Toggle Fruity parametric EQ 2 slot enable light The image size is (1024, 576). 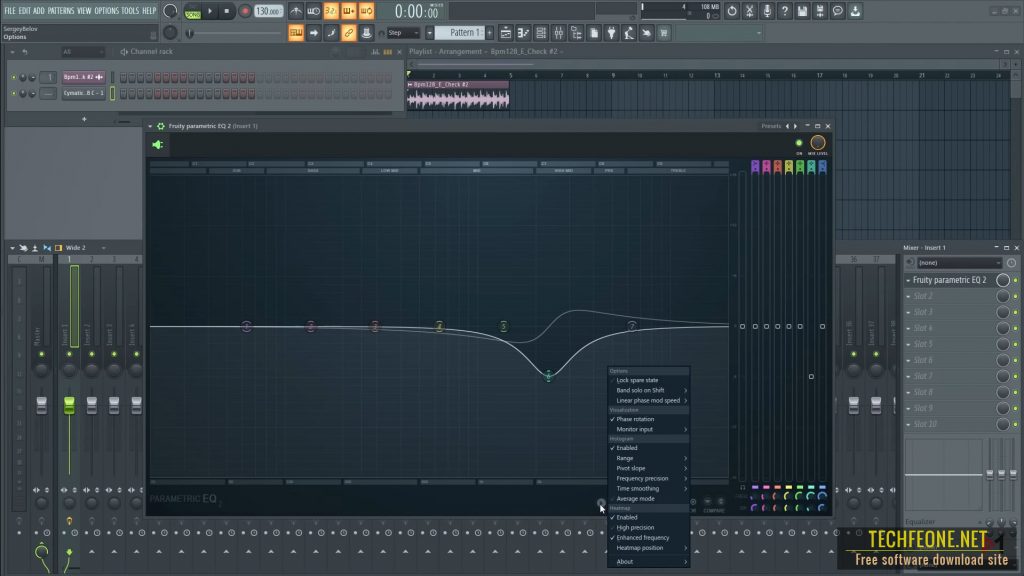click(x=1016, y=280)
